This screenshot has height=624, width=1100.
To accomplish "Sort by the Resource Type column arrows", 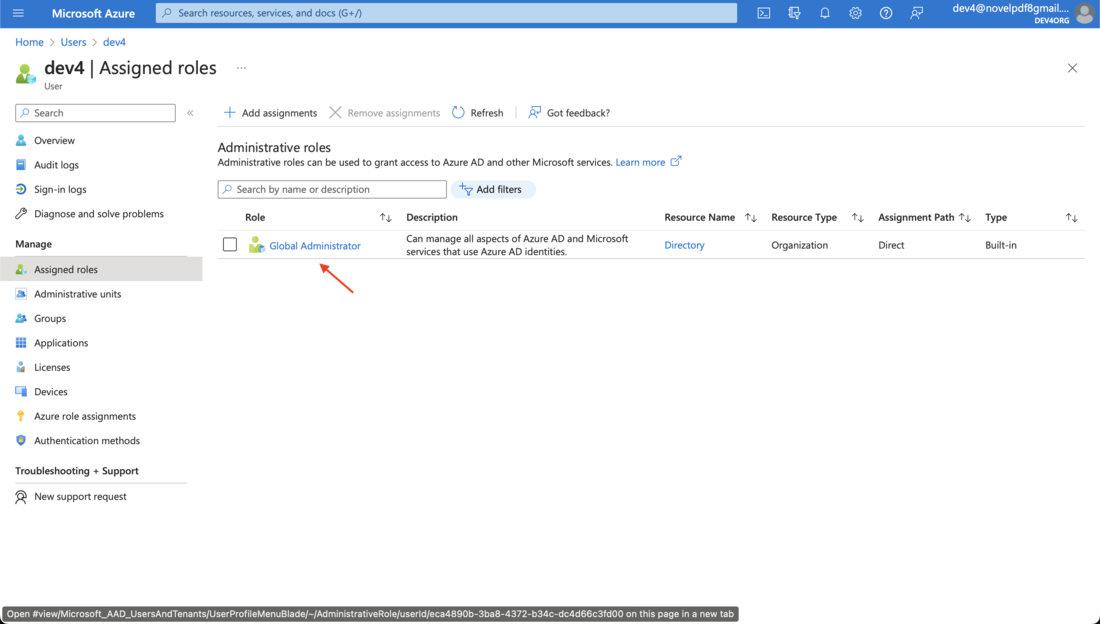I will click(857, 218).
